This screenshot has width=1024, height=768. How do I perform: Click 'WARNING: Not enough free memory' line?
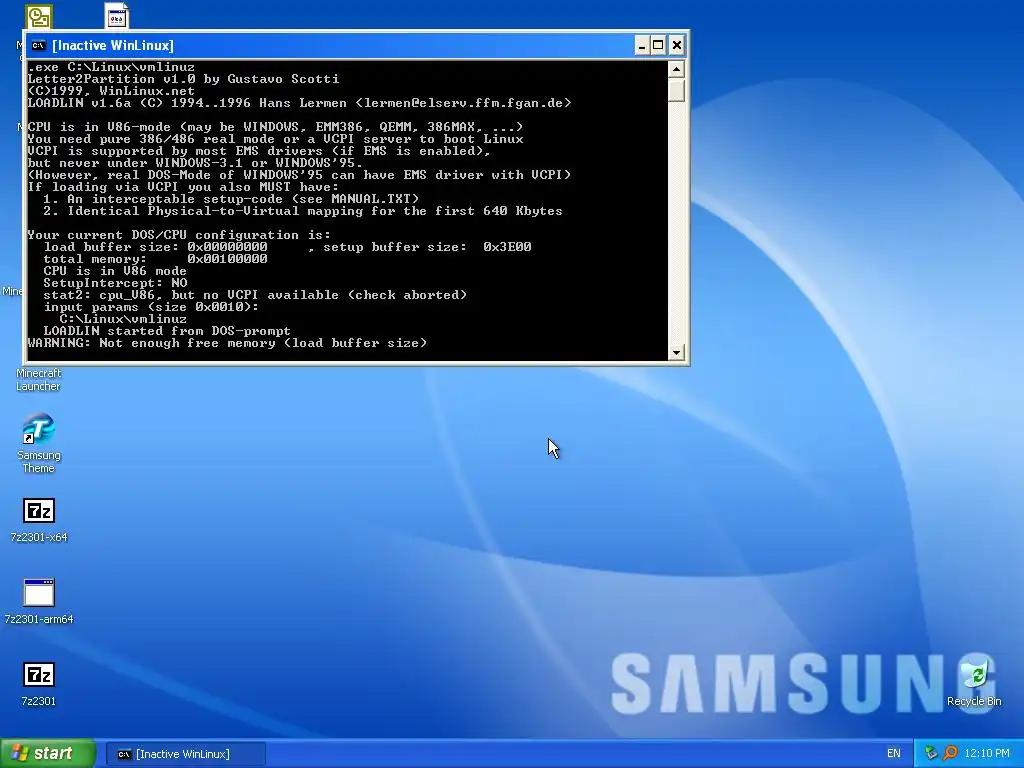tap(227, 343)
